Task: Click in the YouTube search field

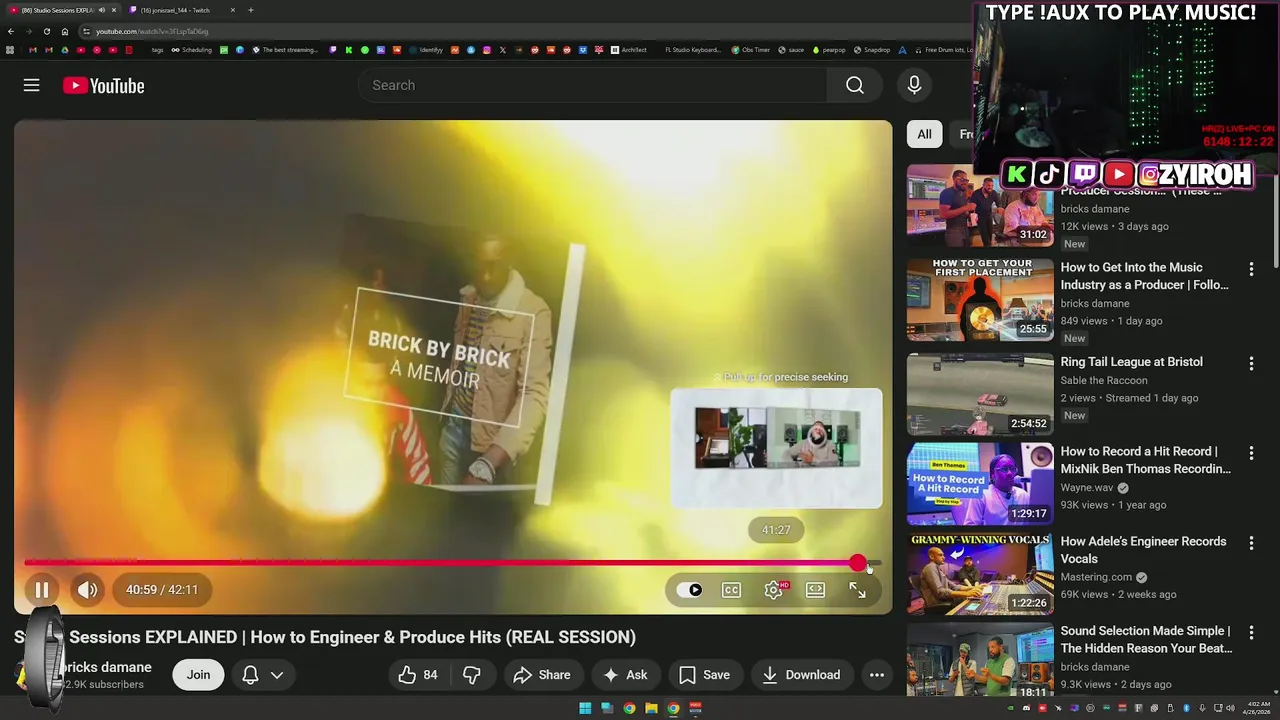Action: tap(592, 85)
